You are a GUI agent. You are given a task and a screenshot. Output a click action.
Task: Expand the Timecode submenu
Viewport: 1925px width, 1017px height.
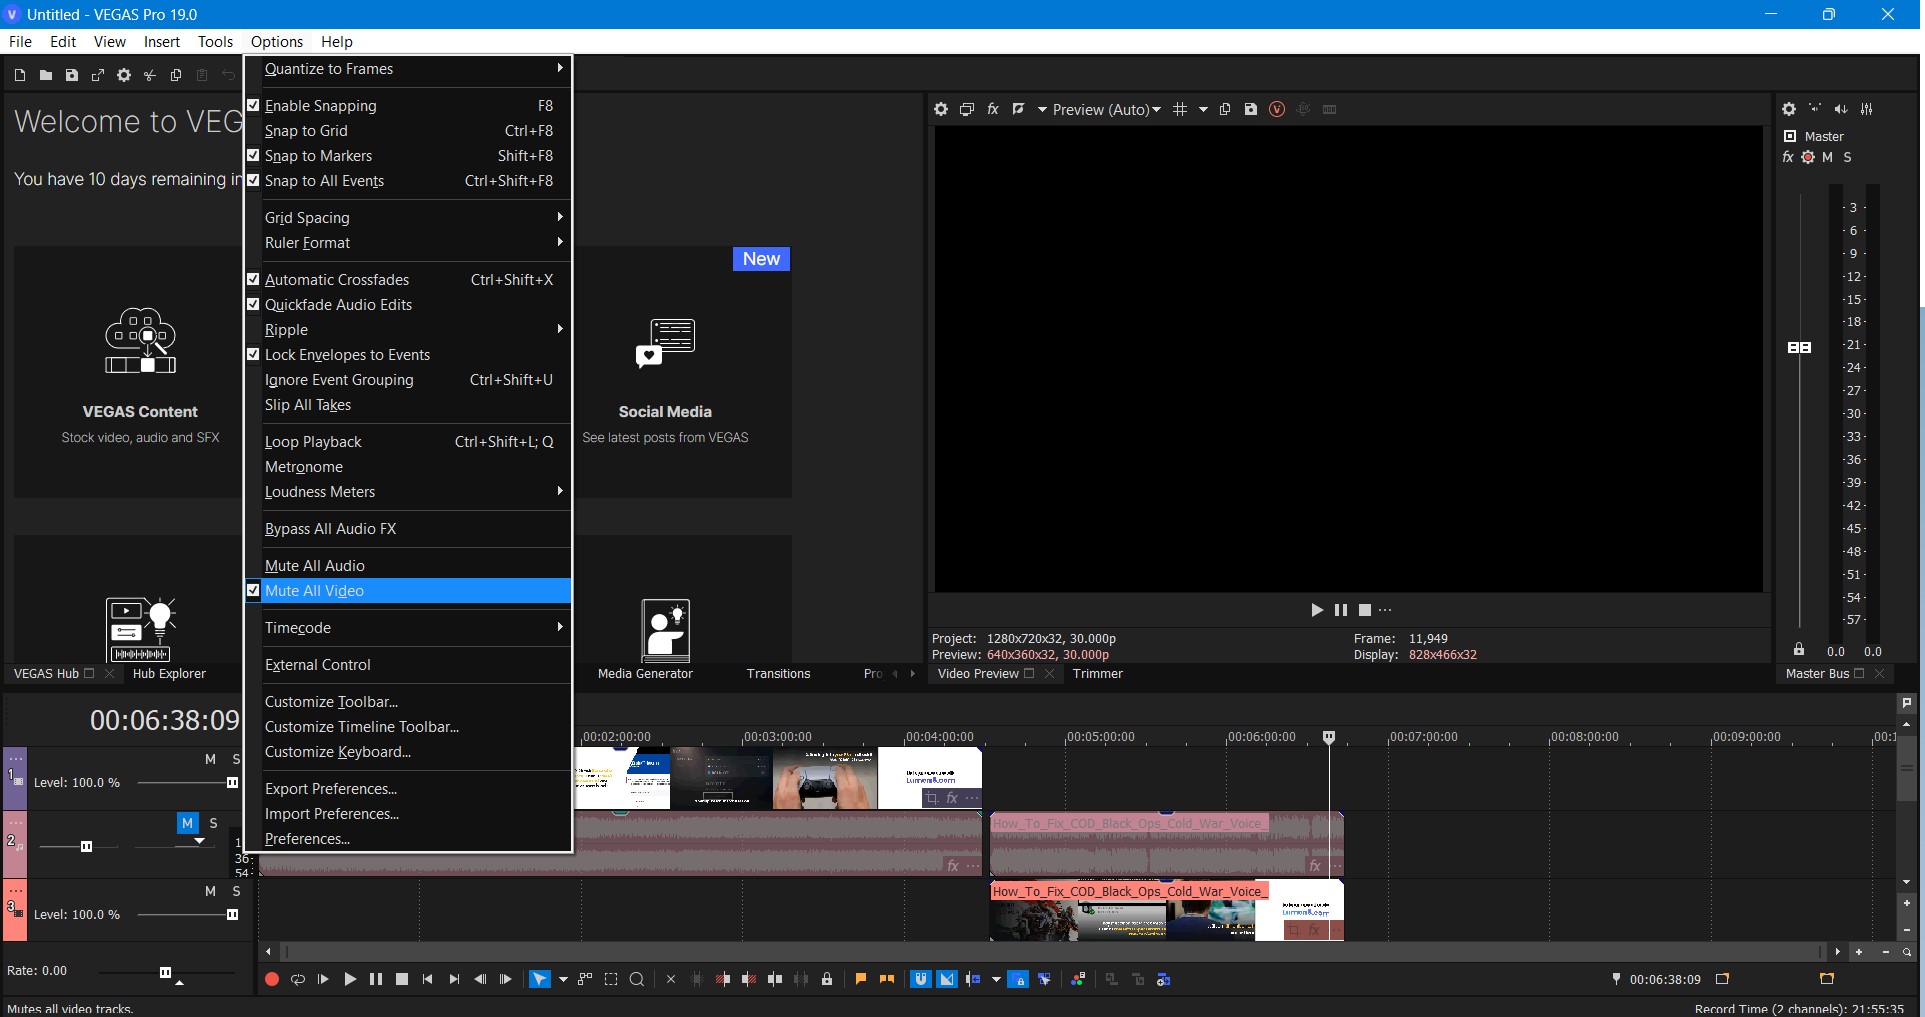click(x=409, y=627)
